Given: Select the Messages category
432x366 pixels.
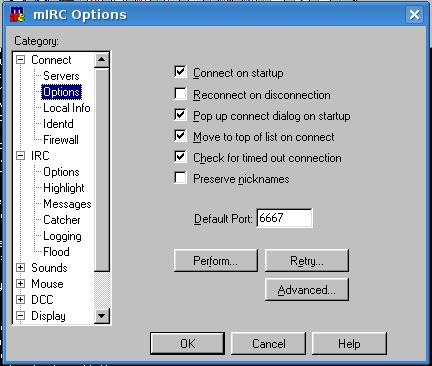Looking at the screenshot, I should (x=67, y=204).
